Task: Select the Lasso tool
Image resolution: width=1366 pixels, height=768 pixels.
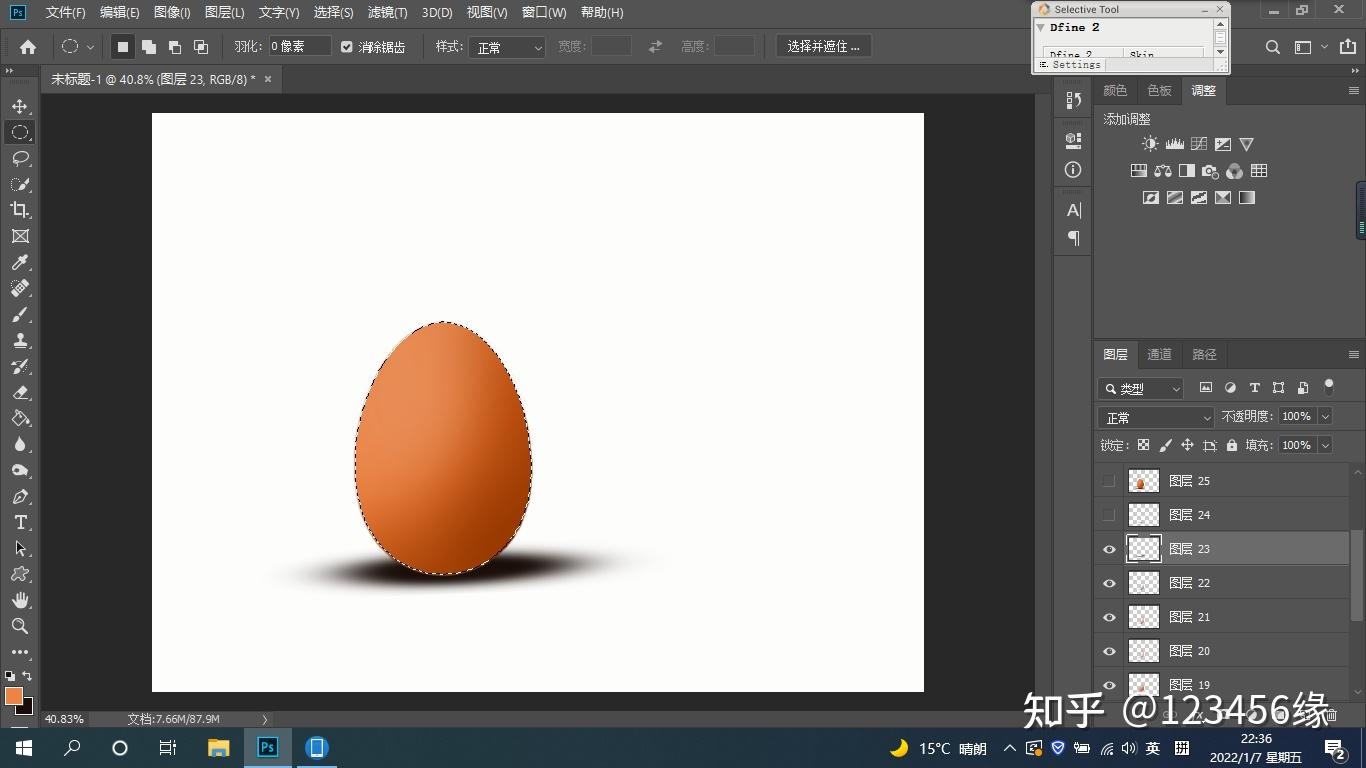Action: coord(20,158)
